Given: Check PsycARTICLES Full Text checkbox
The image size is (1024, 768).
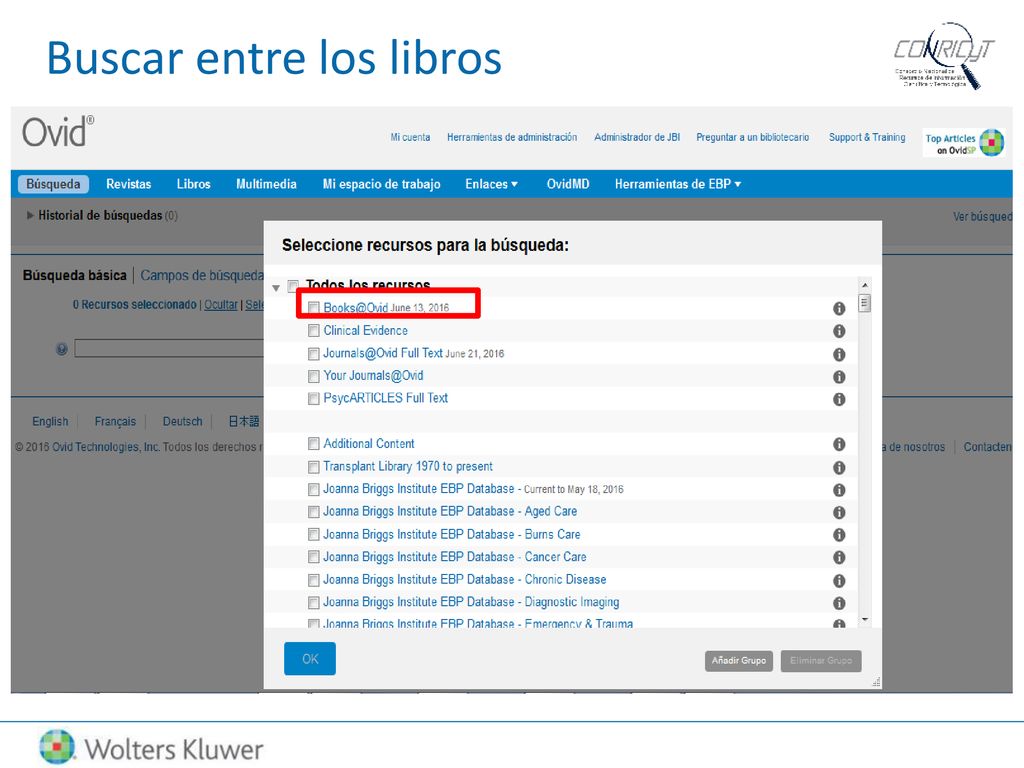Looking at the screenshot, I should pos(313,398).
